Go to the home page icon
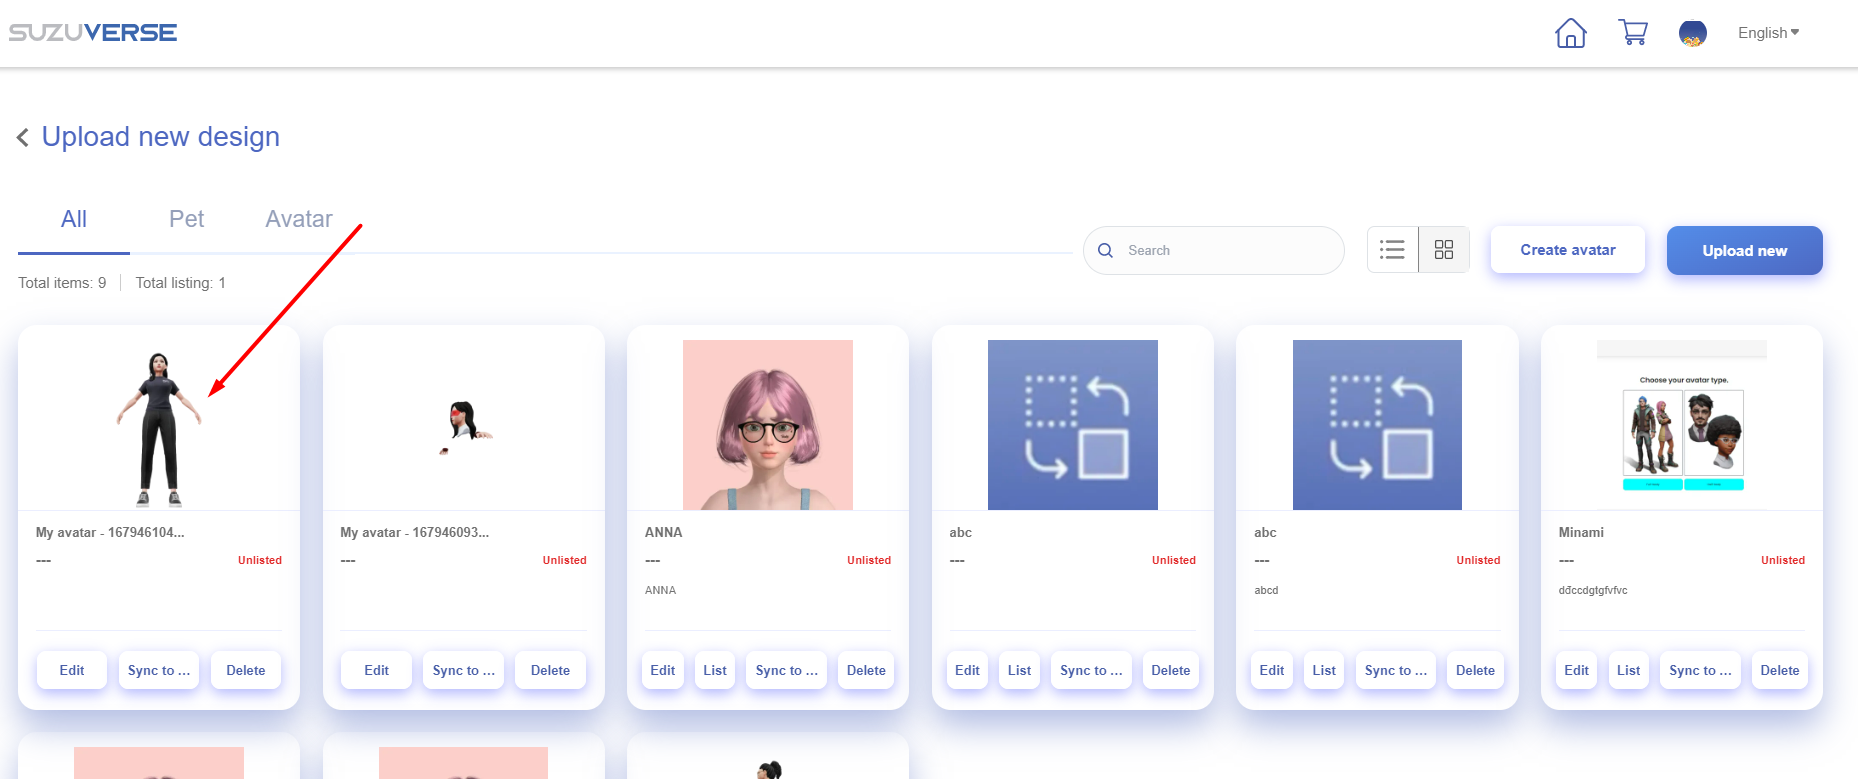 [1570, 33]
